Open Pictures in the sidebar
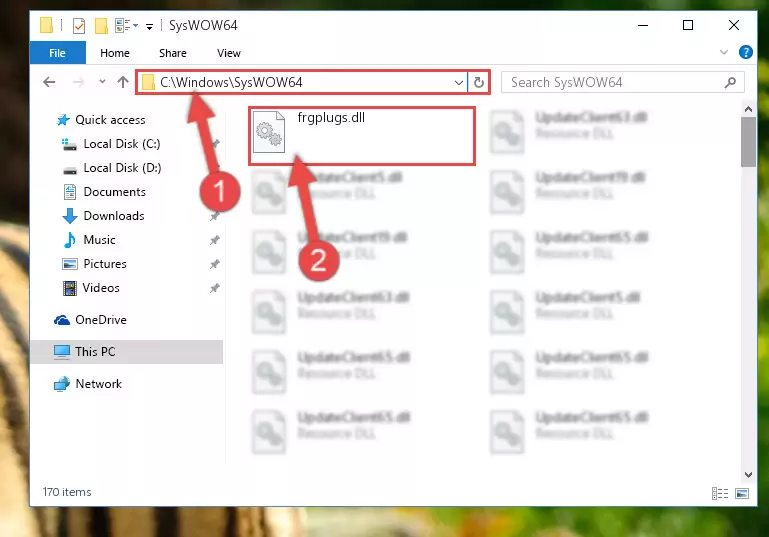This screenshot has width=769, height=537. click(x=104, y=264)
